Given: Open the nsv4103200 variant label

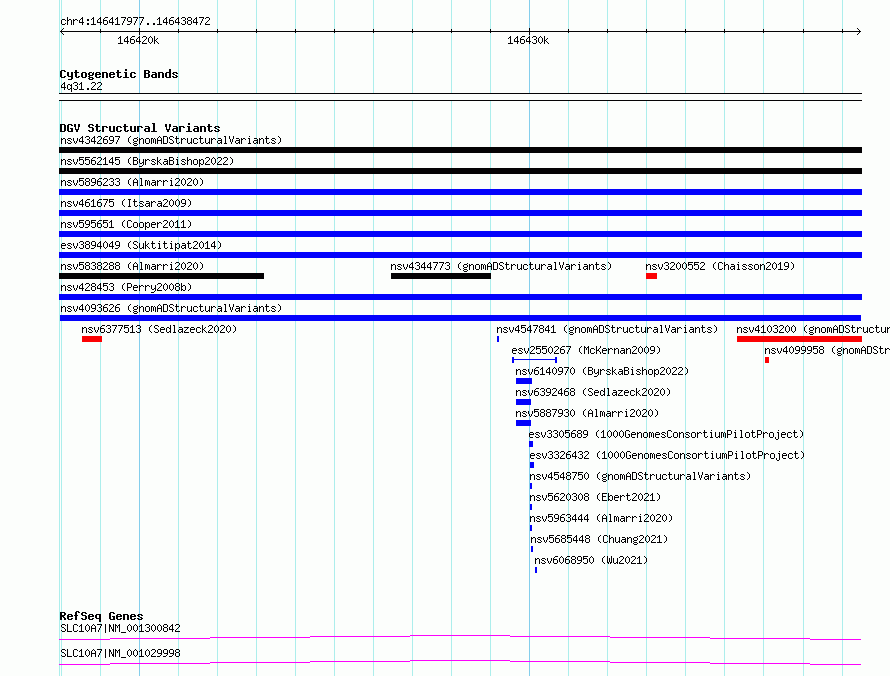Looking at the screenshot, I should pos(813,329).
